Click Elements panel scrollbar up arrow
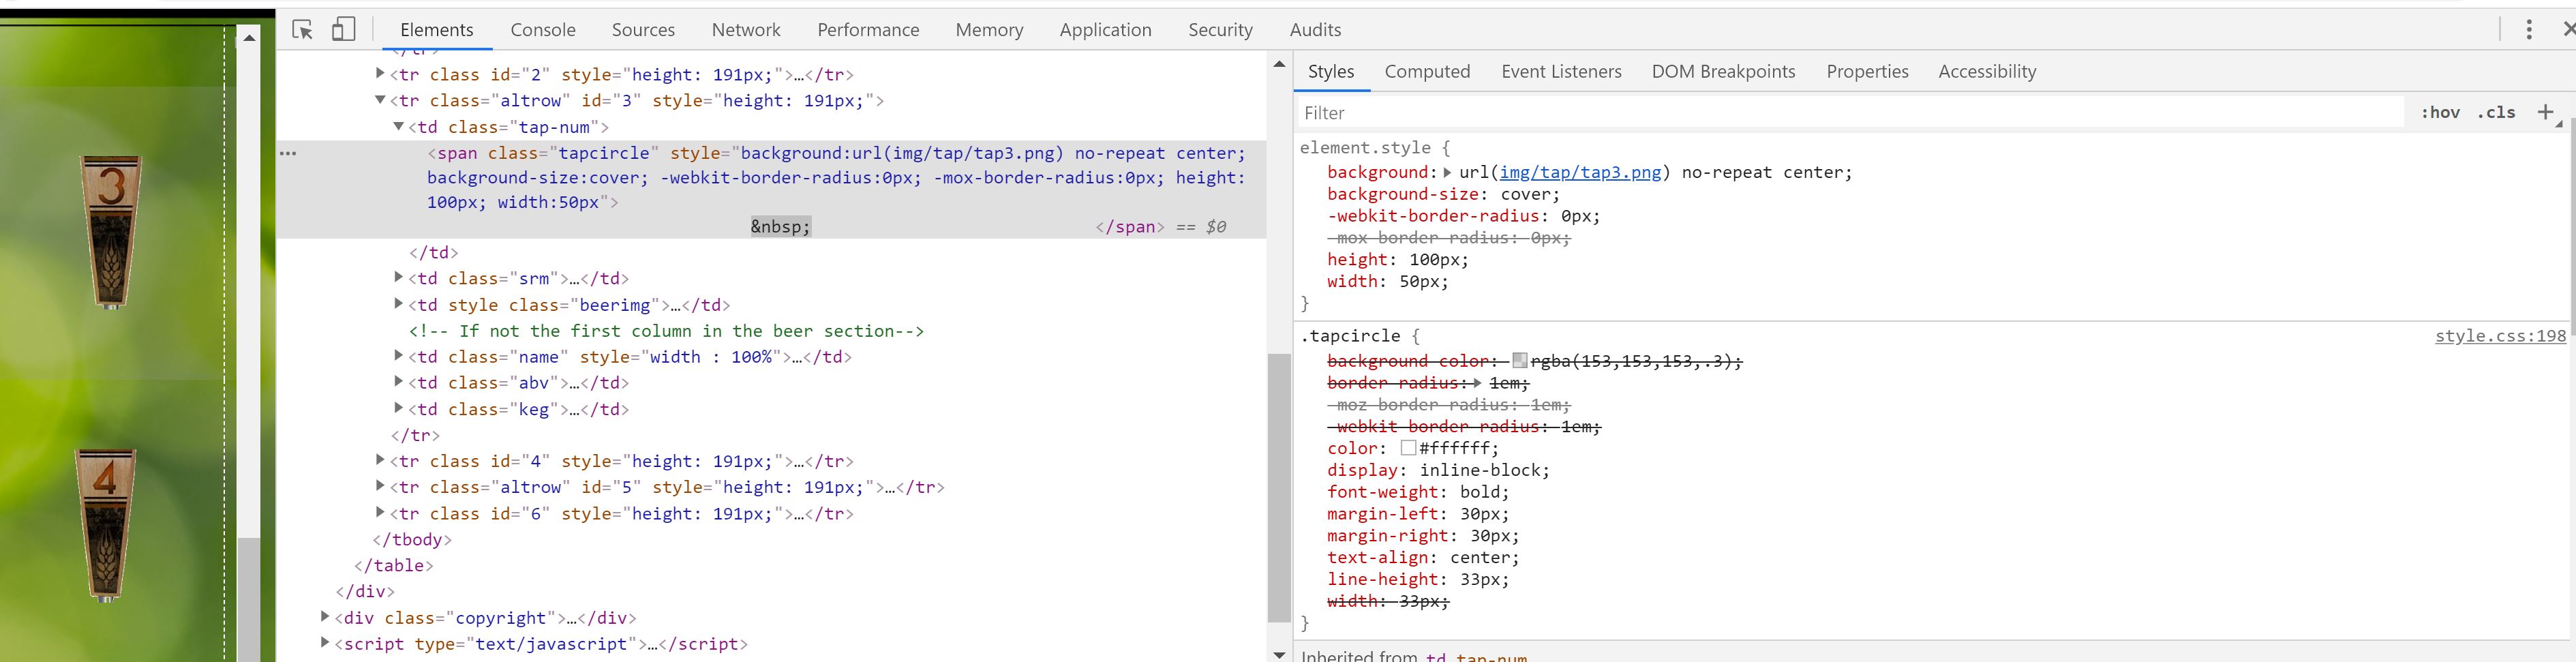Viewport: 2576px width, 662px height. coord(1279,64)
